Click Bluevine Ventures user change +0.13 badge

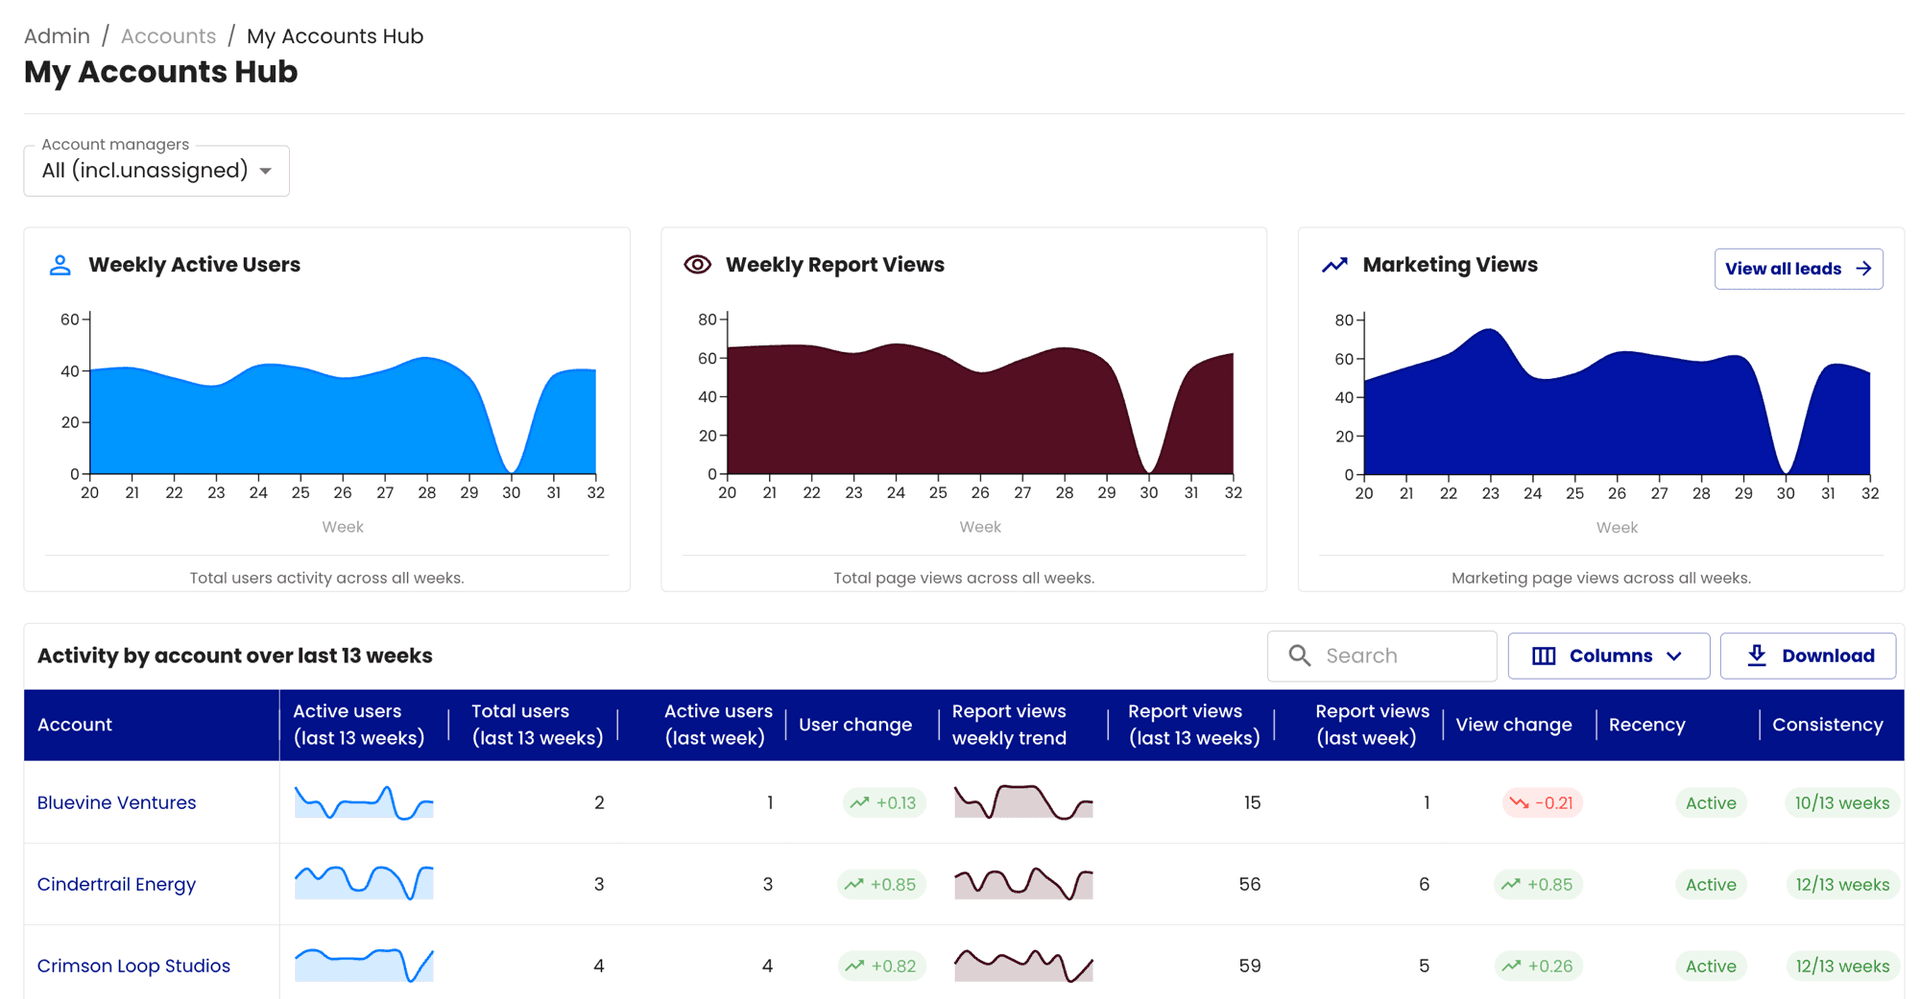(884, 803)
